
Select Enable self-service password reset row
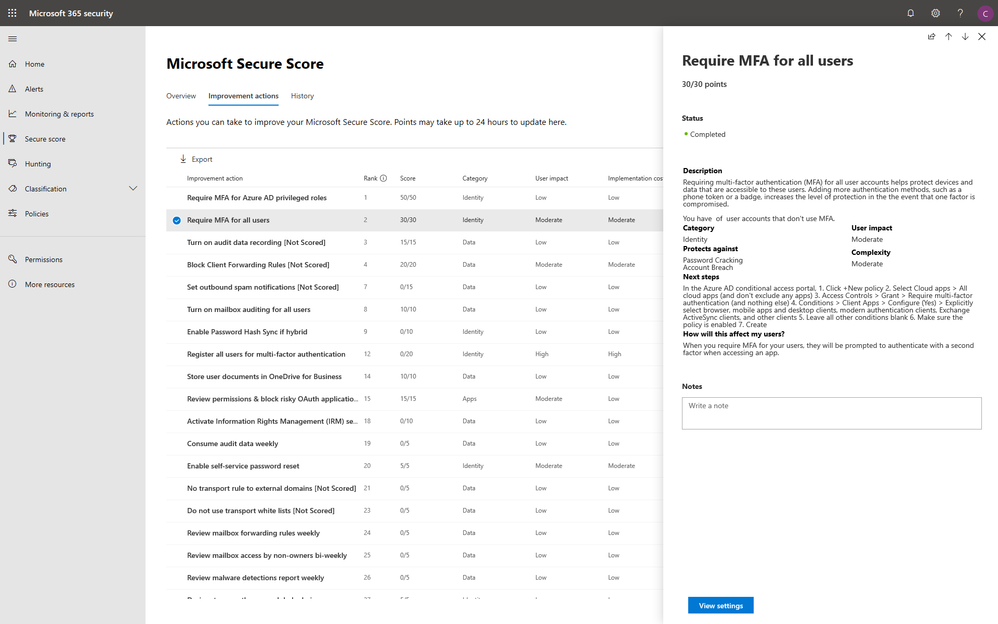pos(414,466)
